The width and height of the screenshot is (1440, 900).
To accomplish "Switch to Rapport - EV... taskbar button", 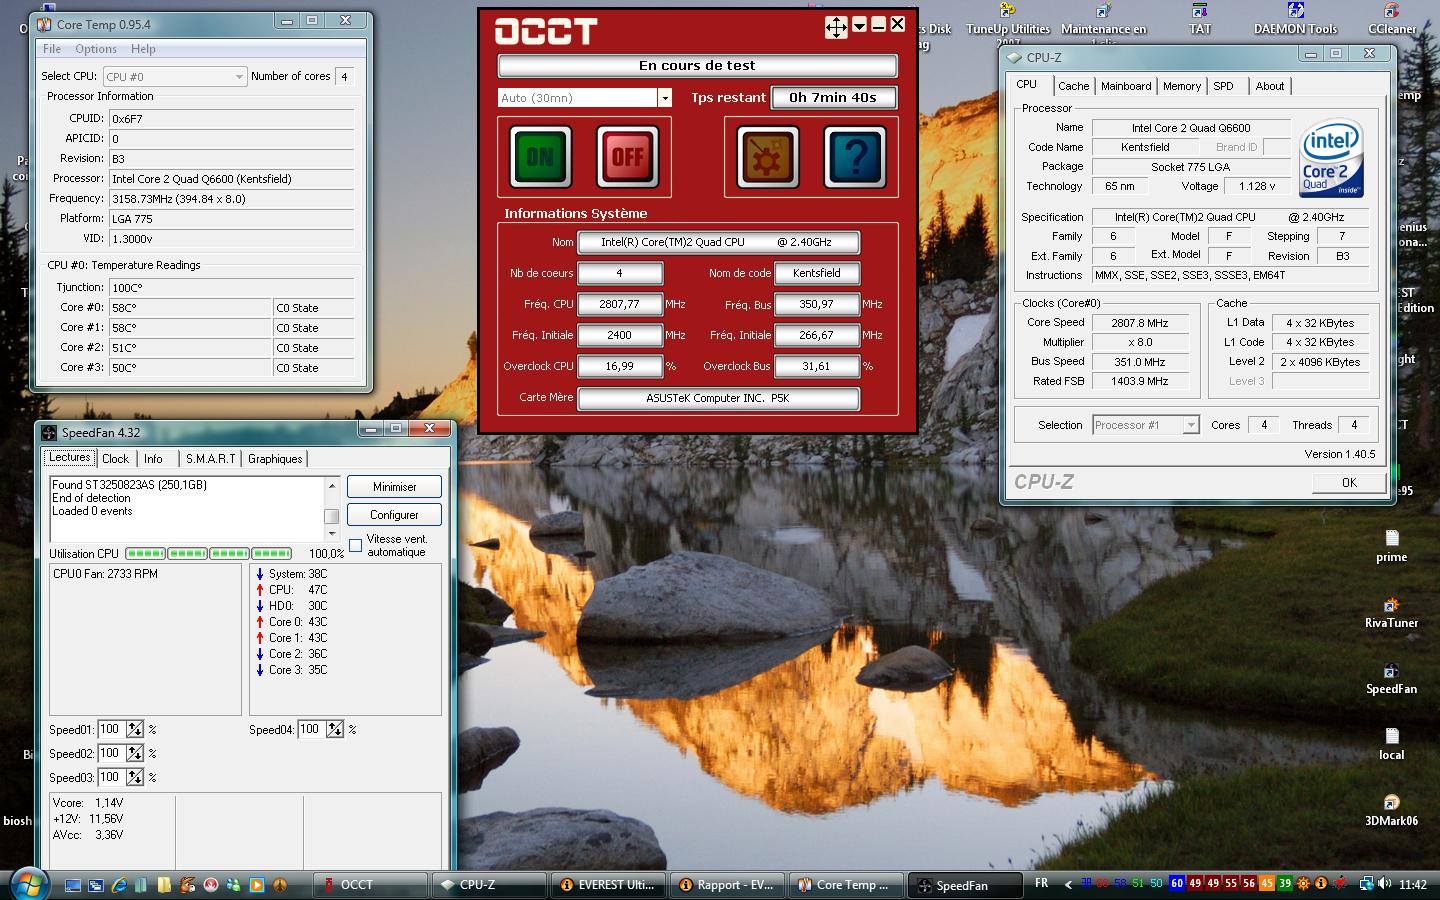I will coord(727,885).
